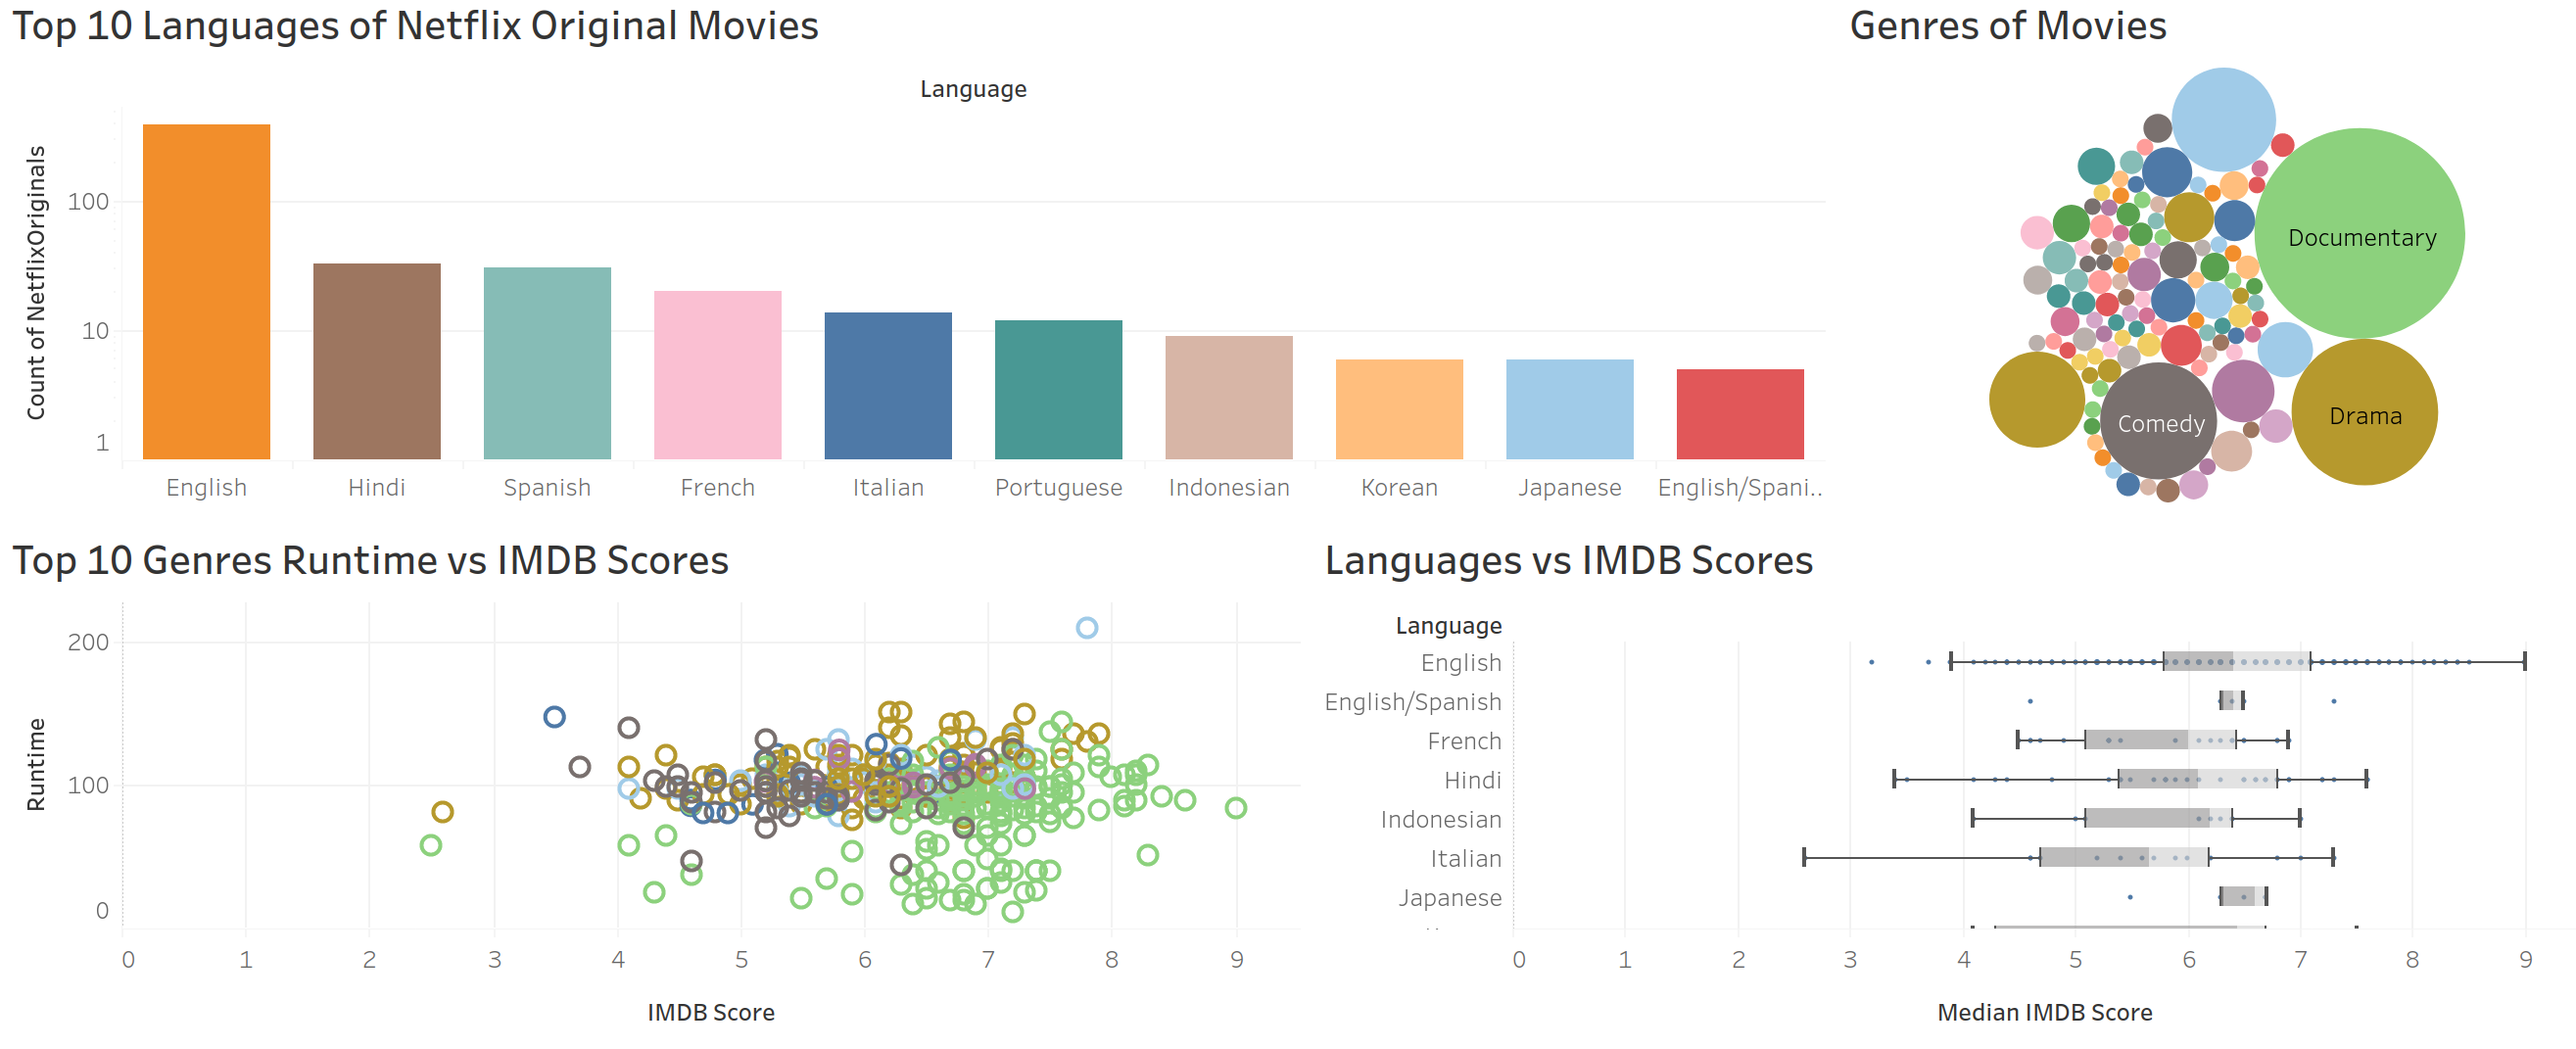Screen dimensions: 2576x1049
Task: Click the light blue outlier point near 200 runtime
Action: click(x=1087, y=628)
